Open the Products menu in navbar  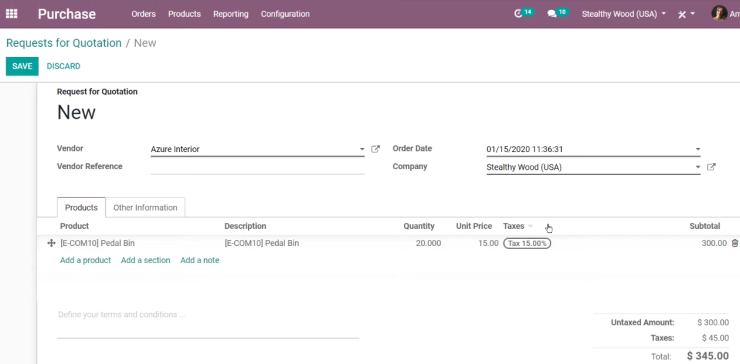point(185,14)
